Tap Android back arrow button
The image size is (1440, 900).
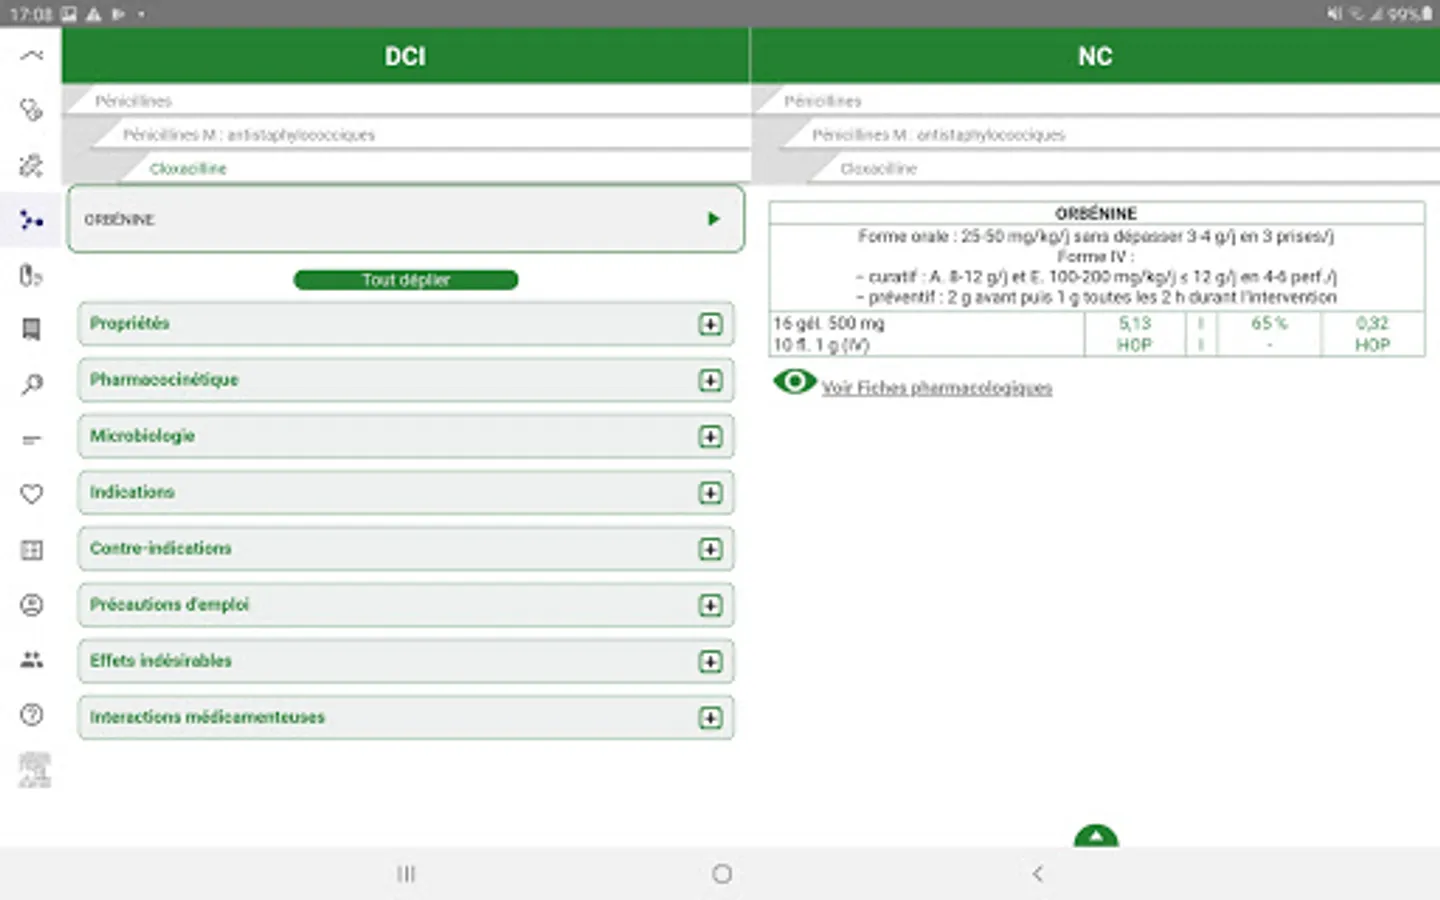tap(1037, 874)
